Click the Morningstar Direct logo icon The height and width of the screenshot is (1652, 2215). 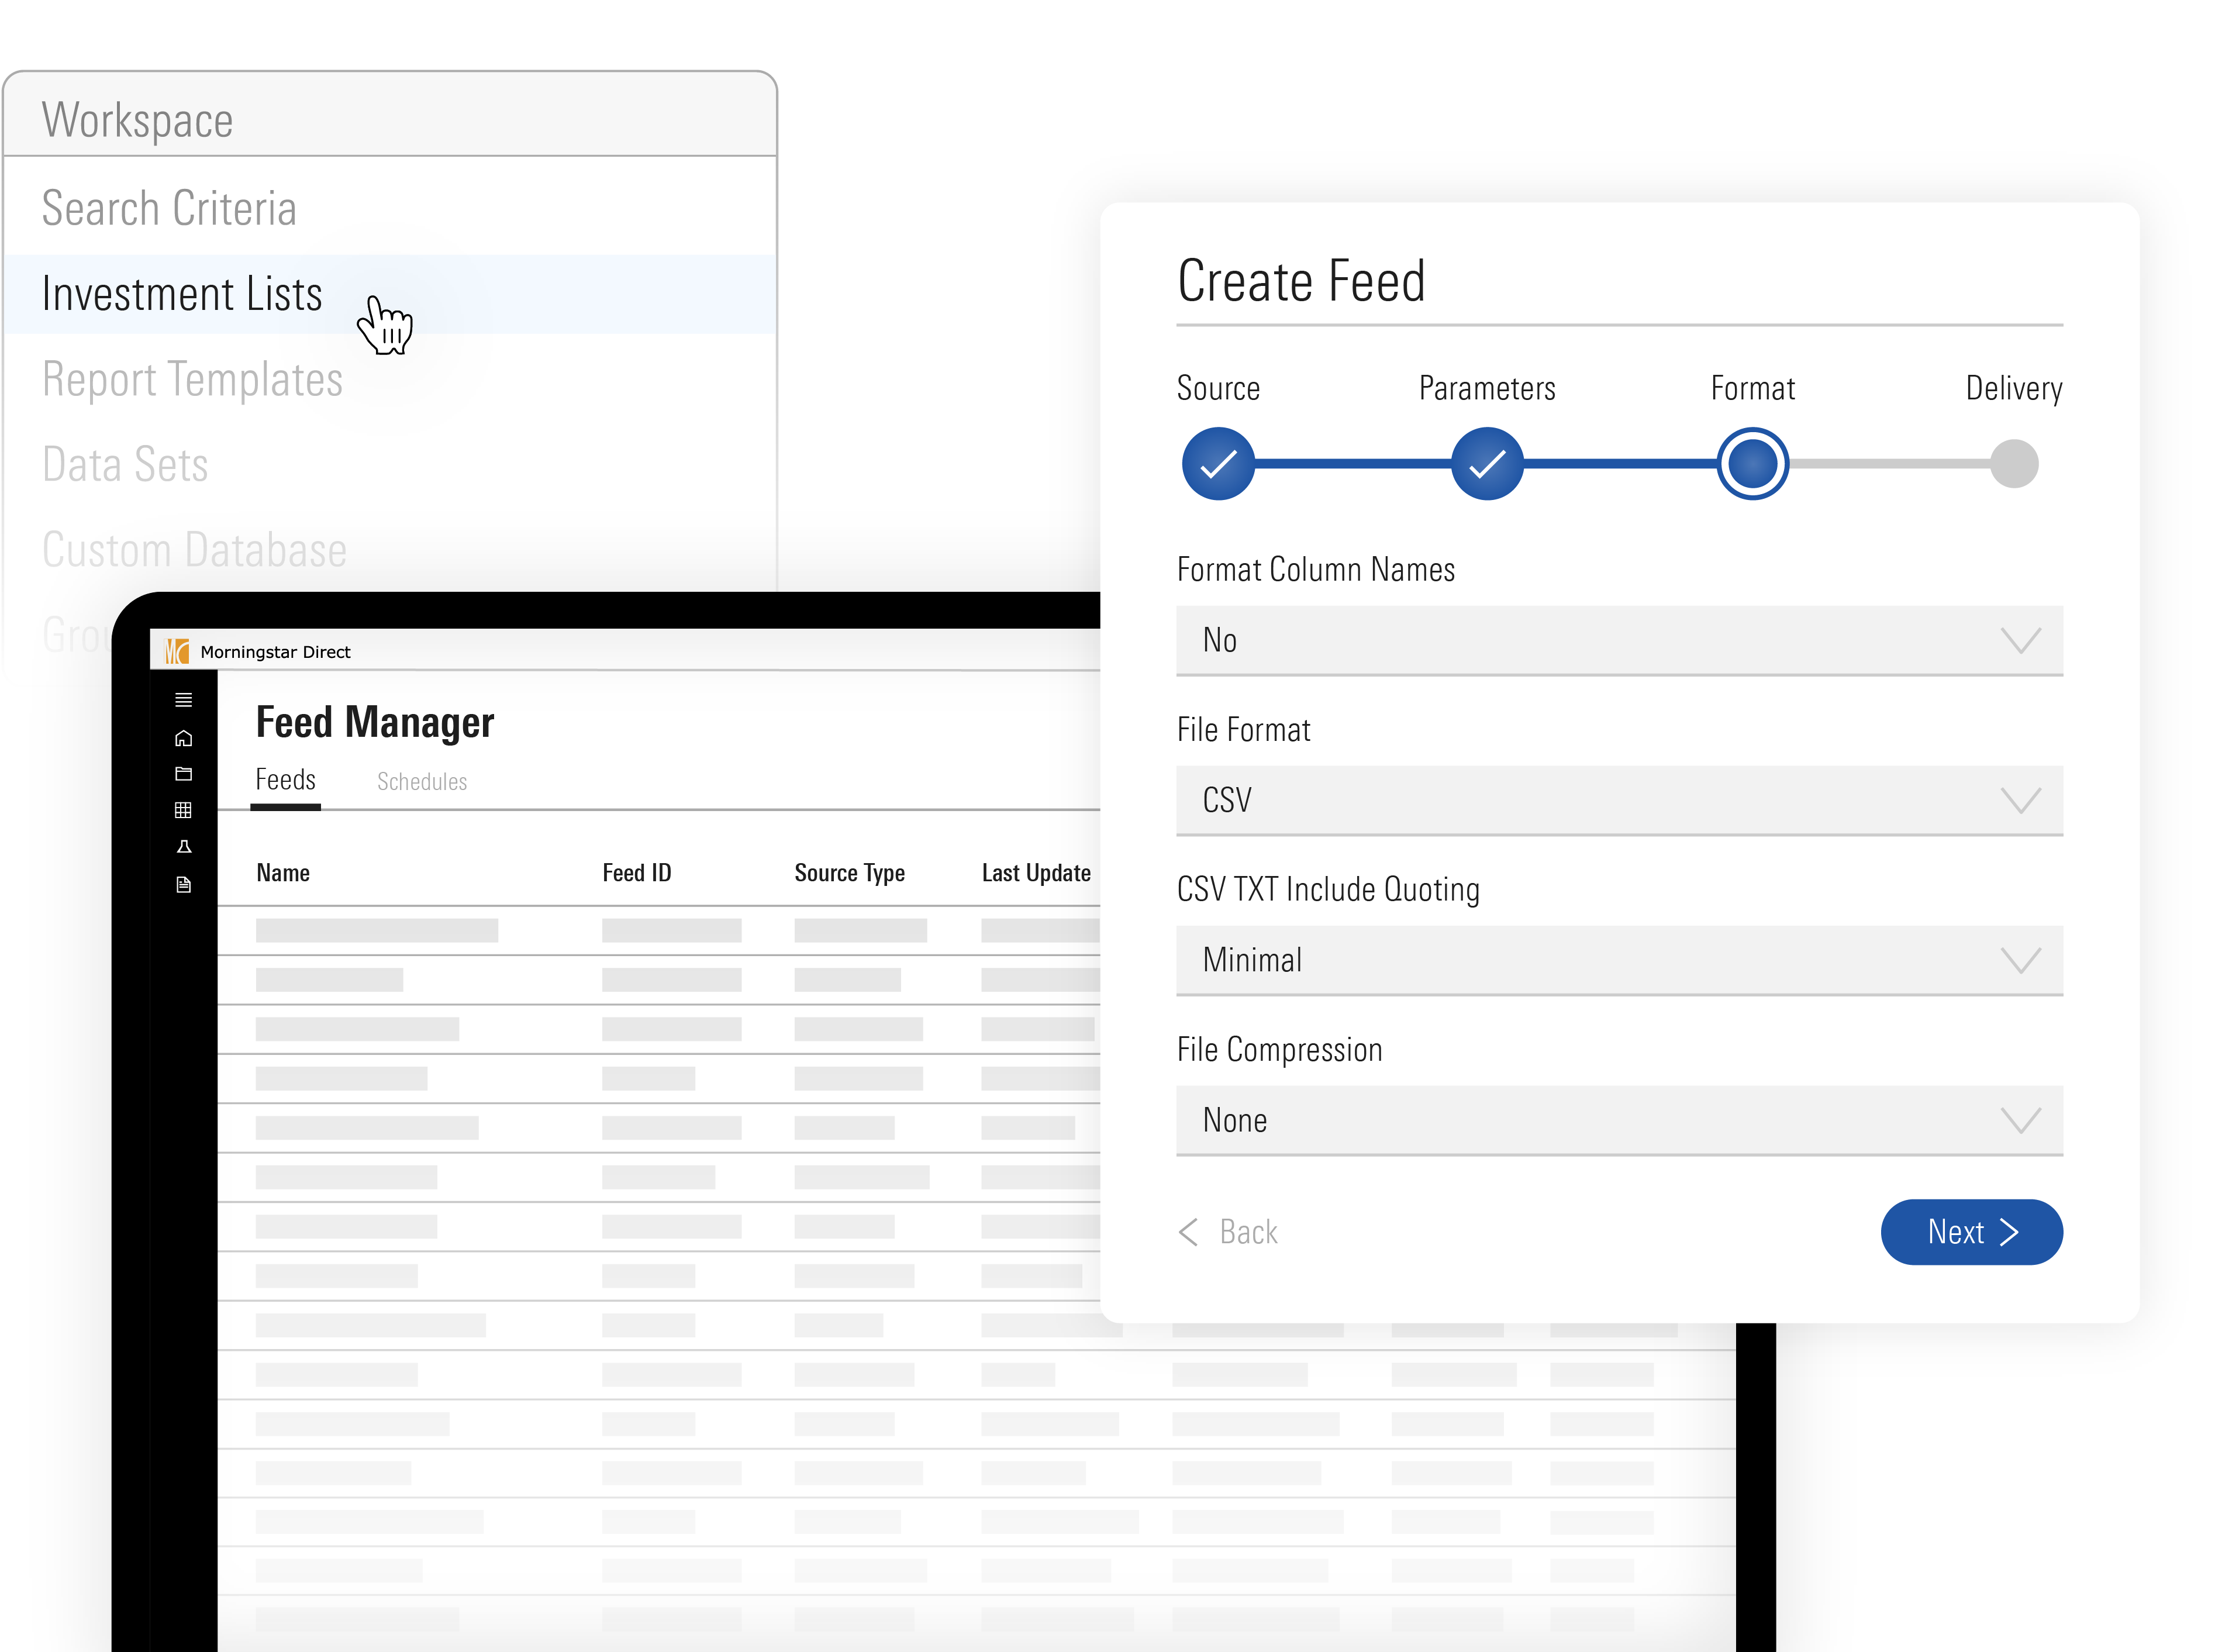coord(177,652)
